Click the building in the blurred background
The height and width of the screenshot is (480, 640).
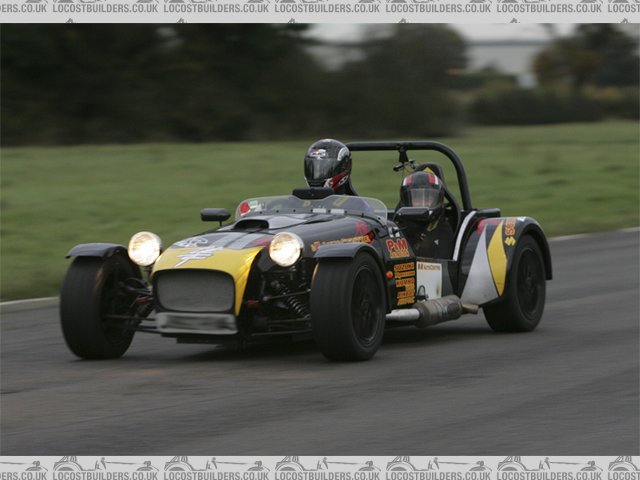[500, 52]
